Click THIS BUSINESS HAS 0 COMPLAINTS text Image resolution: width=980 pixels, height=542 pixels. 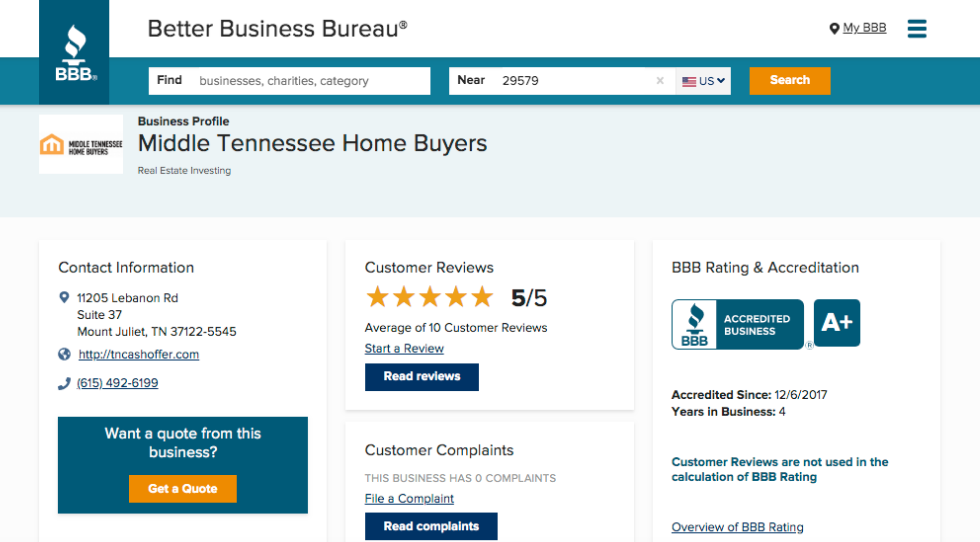[460, 478]
